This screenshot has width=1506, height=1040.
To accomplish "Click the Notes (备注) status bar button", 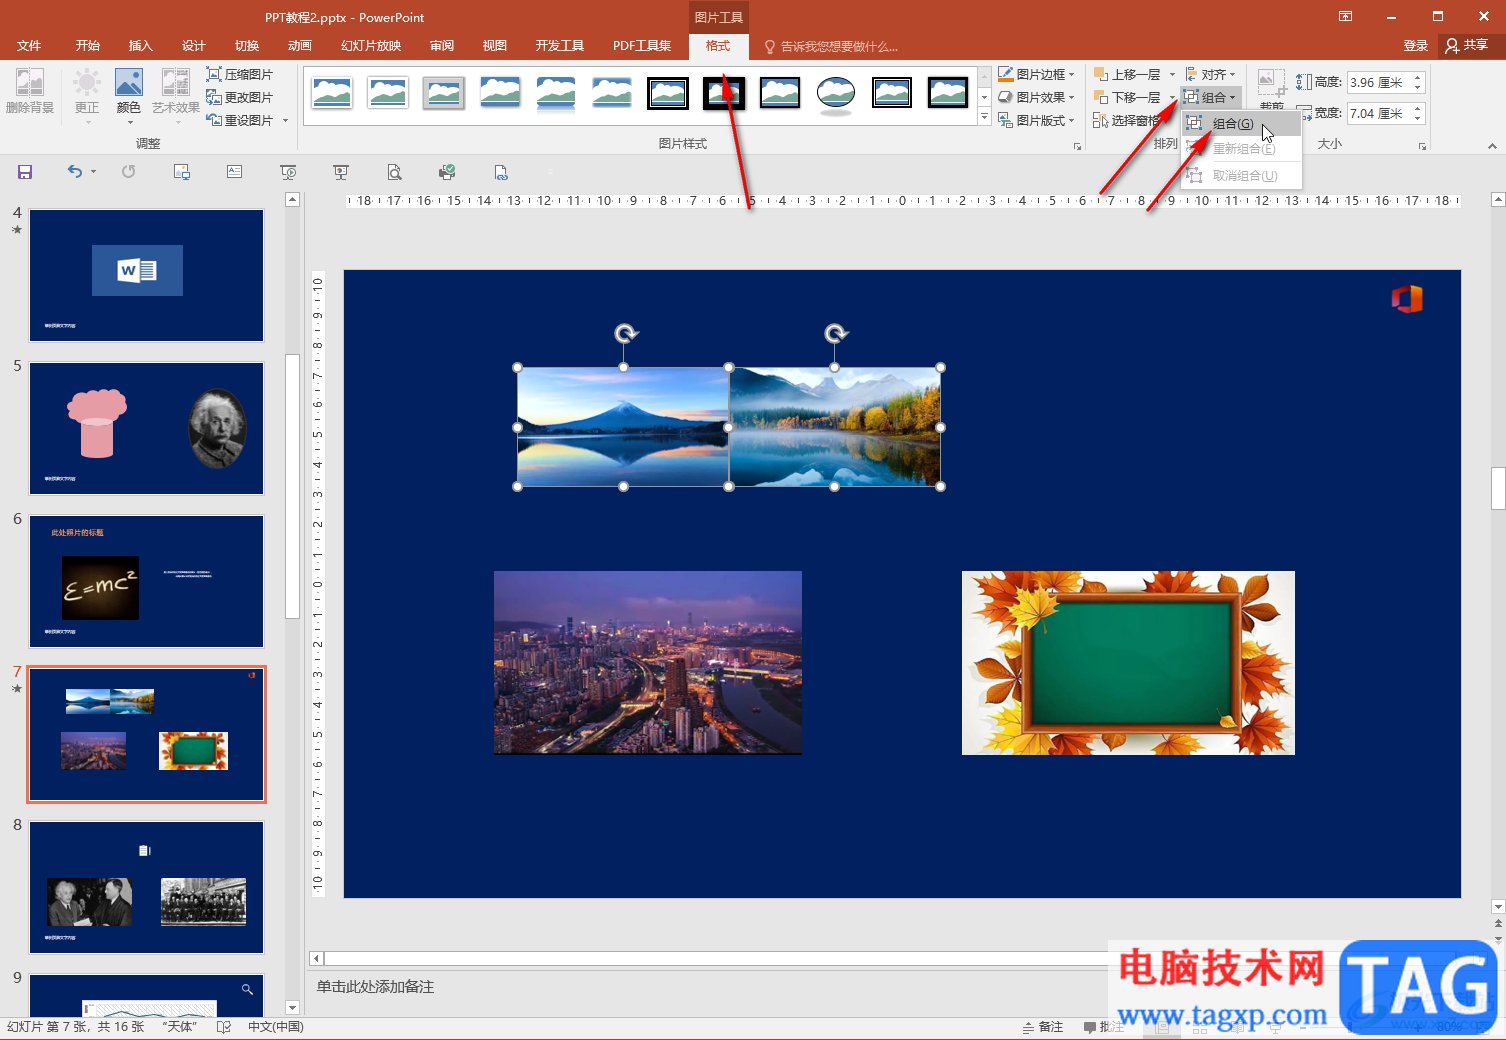I will click(1042, 1027).
